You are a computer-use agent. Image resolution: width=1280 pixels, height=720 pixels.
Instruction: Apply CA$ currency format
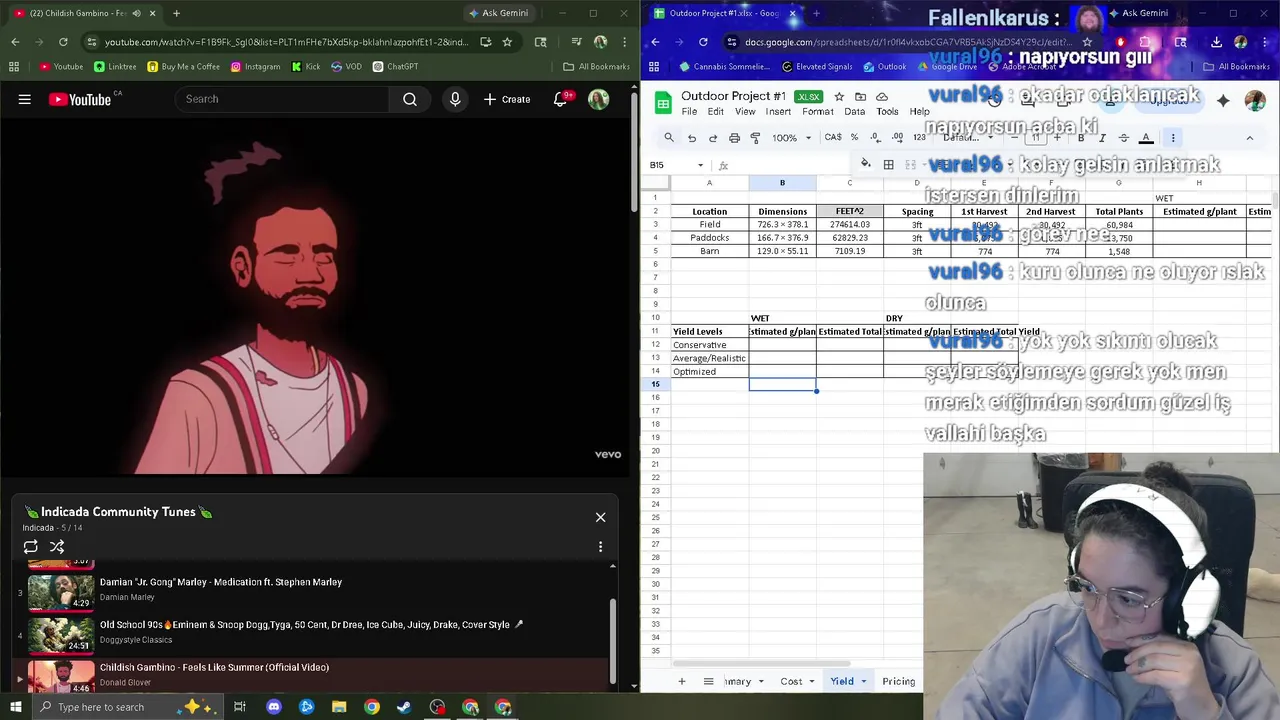pos(833,138)
